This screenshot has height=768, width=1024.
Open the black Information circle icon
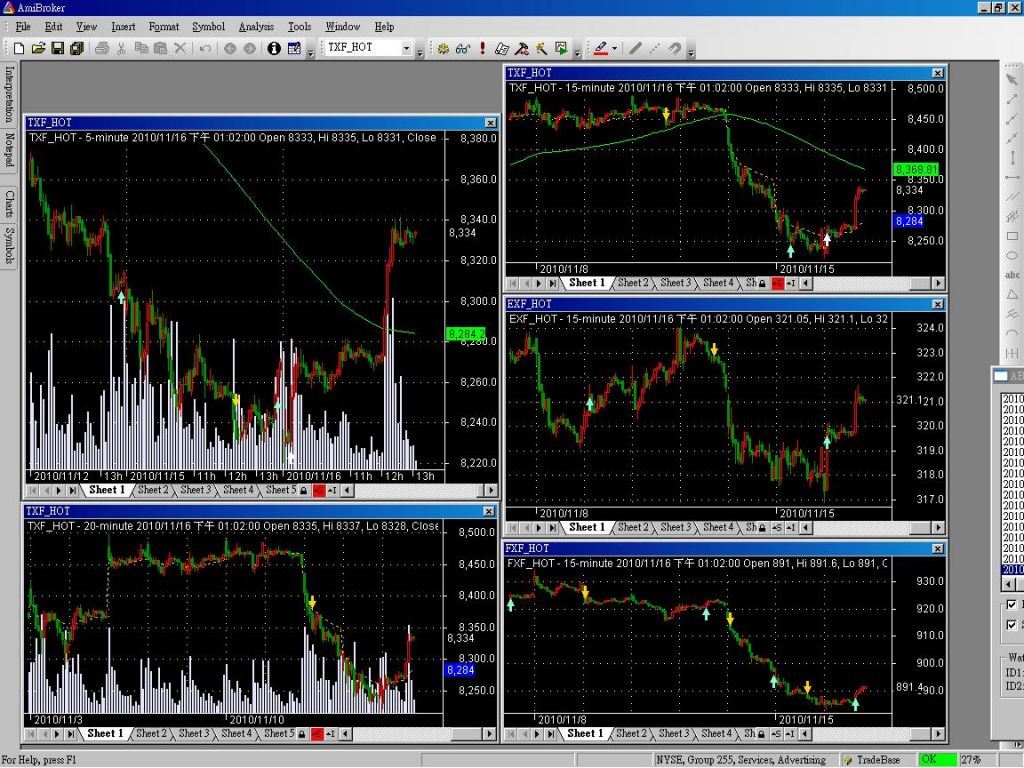(274, 48)
